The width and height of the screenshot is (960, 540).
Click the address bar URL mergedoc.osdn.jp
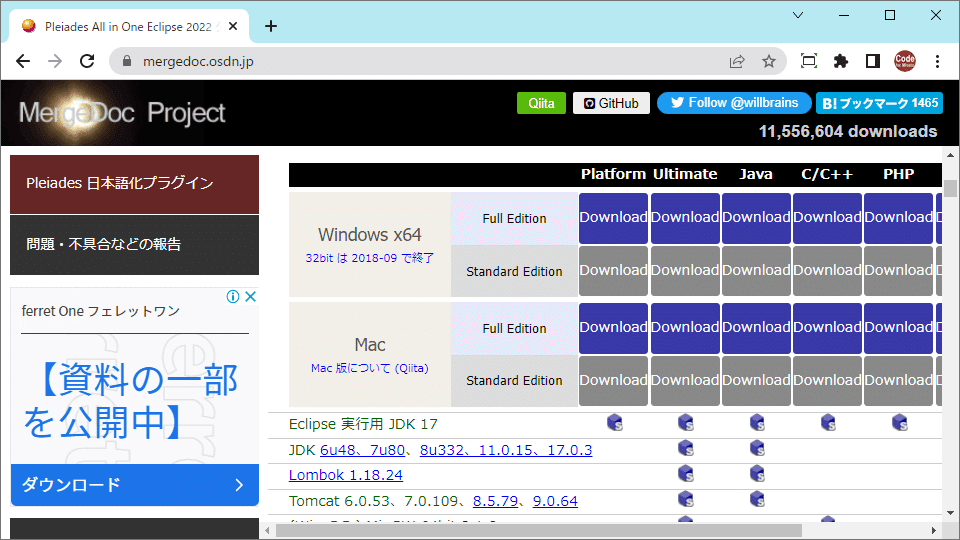coord(198,61)
